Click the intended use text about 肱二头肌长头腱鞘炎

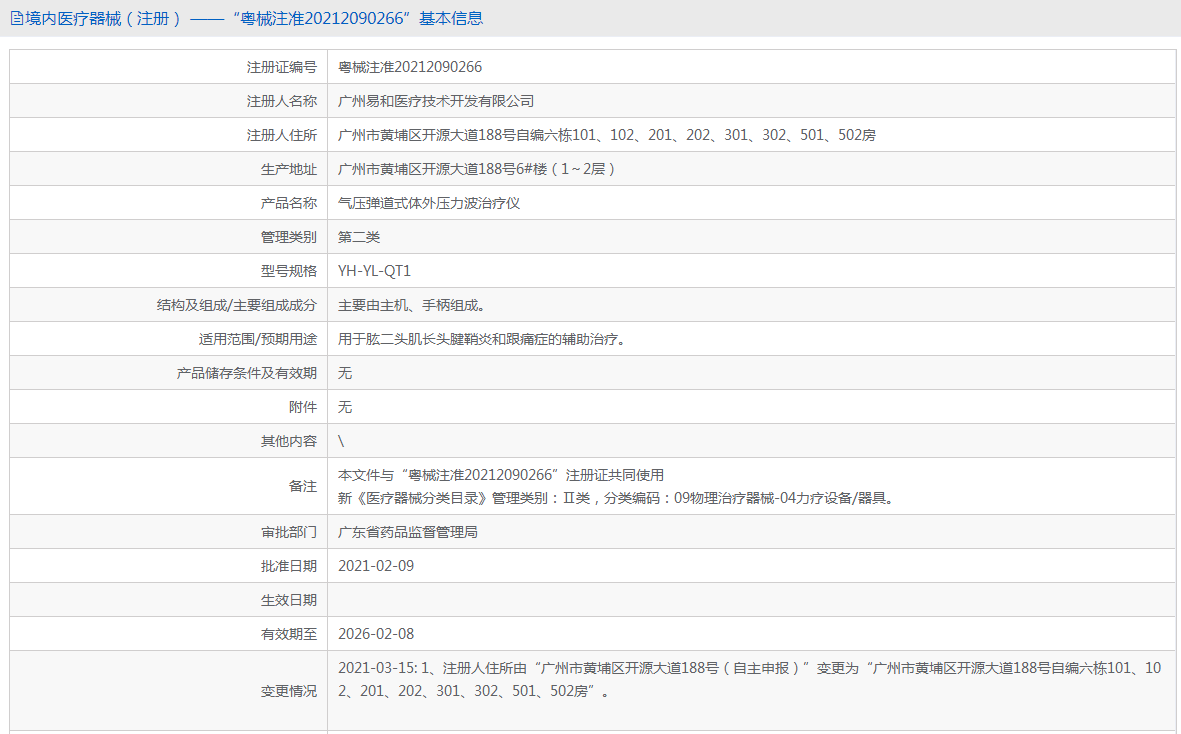pyautogui.click(x=484, y=339)
